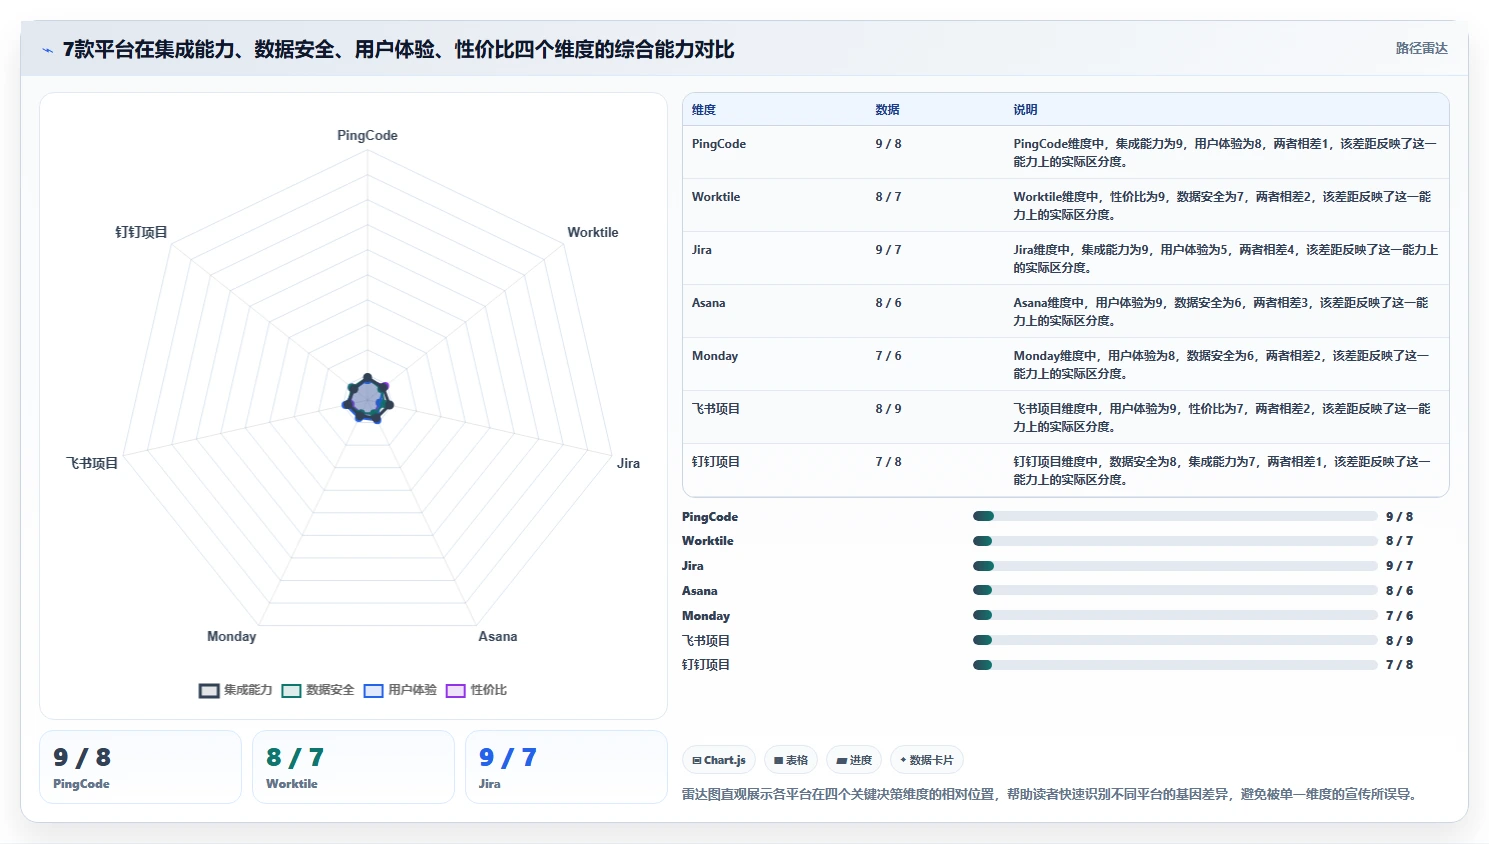
Task: Click the radar data polygon at the chart center
Action: (x=367, y=399)
